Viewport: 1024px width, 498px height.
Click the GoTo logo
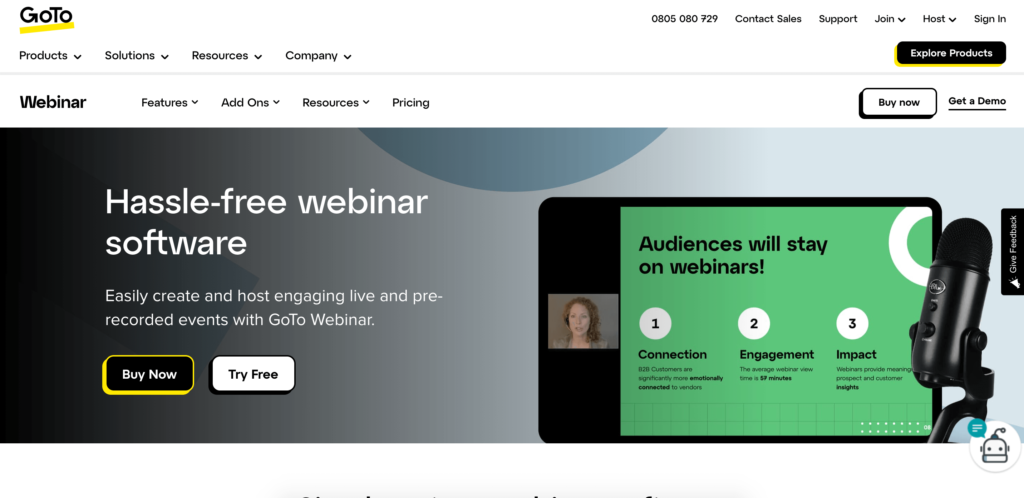click(x=46, y=19)
